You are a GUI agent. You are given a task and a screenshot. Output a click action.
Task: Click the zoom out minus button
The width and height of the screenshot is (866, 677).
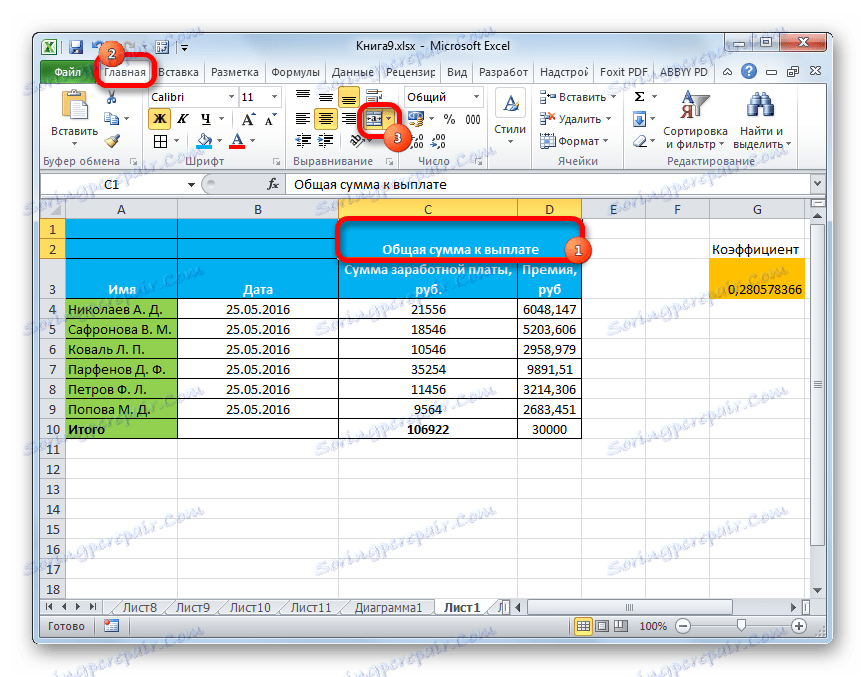coord(683,626)
